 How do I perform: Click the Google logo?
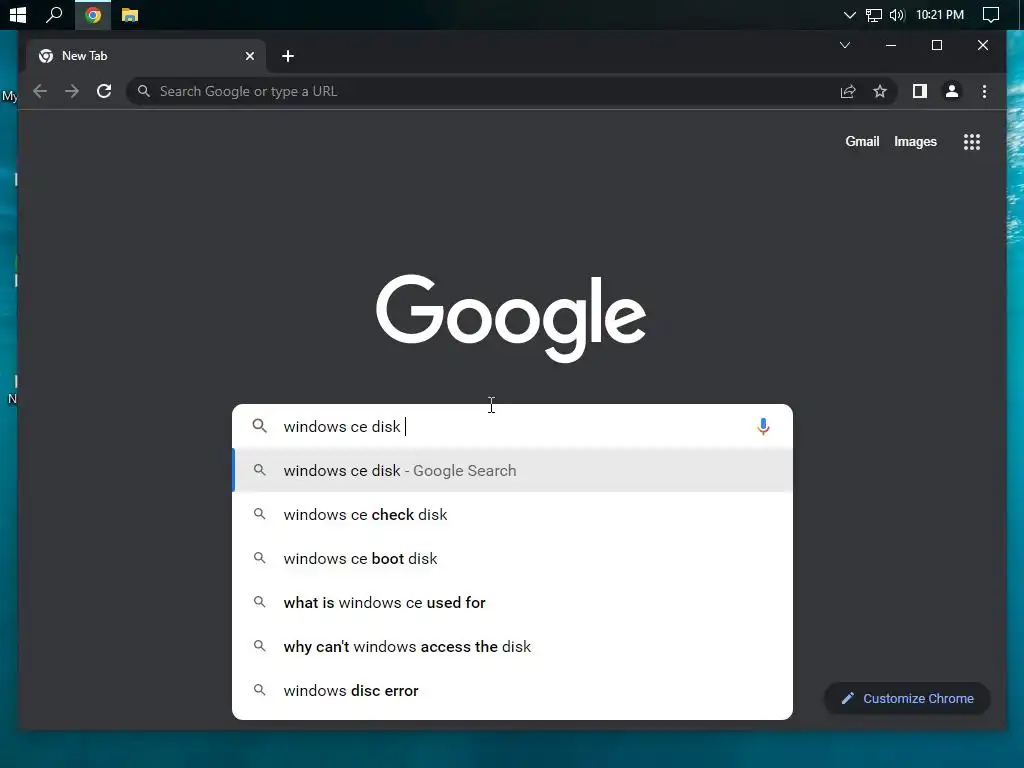pos(511,318)
